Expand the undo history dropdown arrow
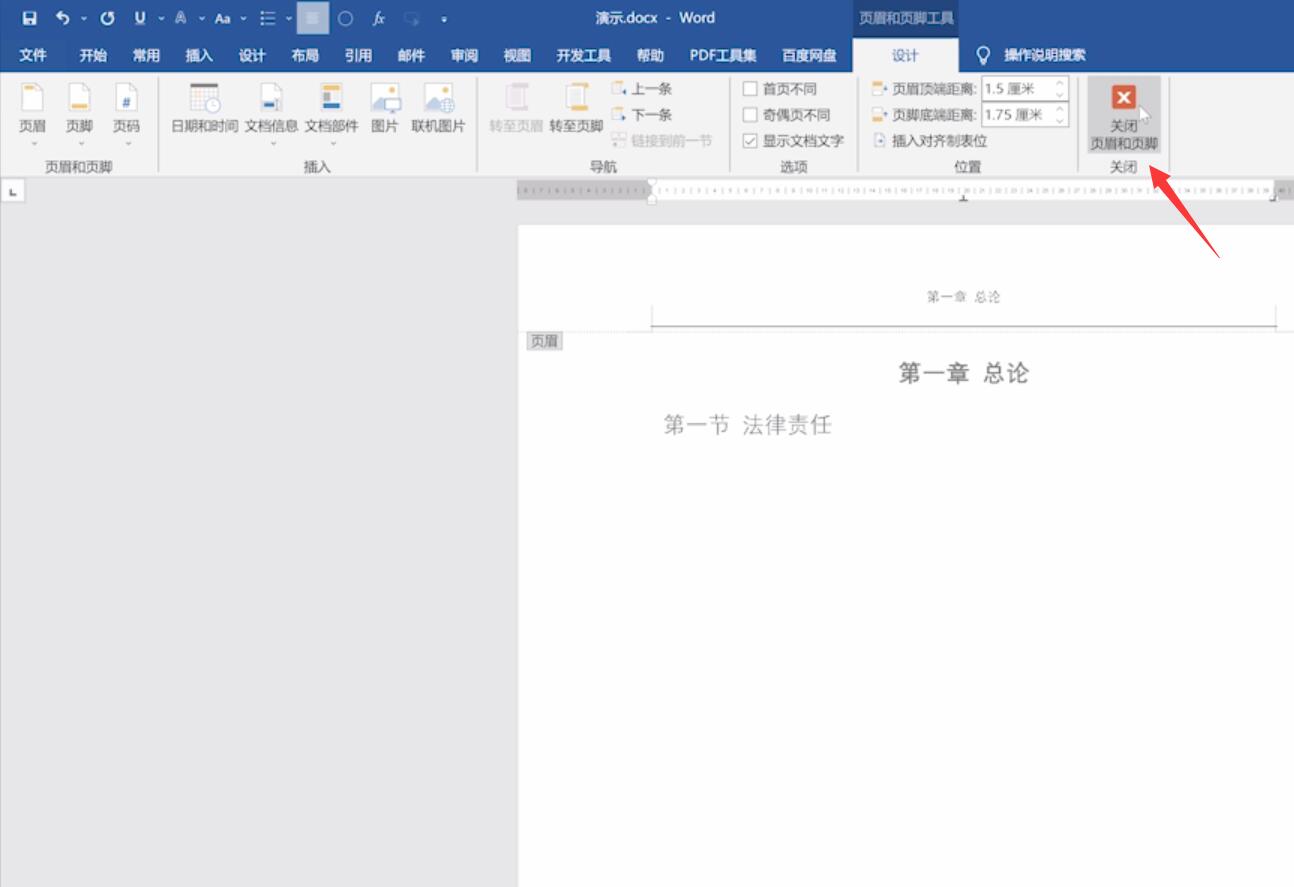Viewport: 1294px width, 887px height. (x=83, y=18)
